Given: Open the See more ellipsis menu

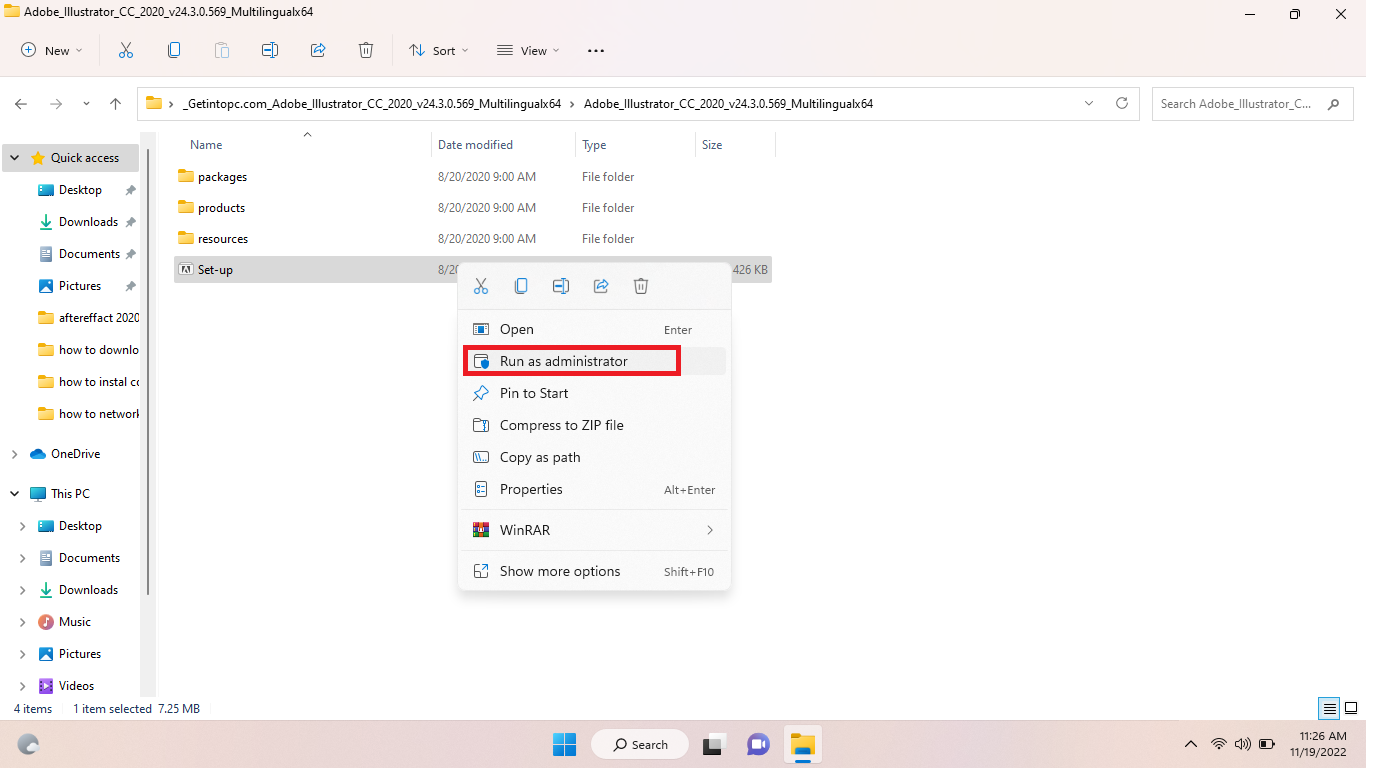Looking at the screenshot, I should (596, 50).
